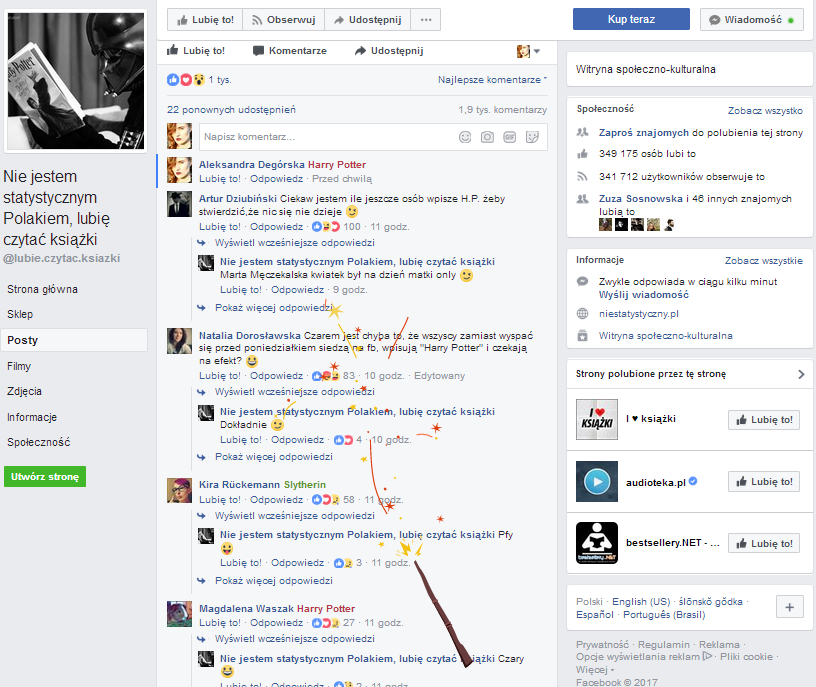Open the three-dots more options button
The width and height of the screenshot is (816, 687).
(x=426, y=20)
